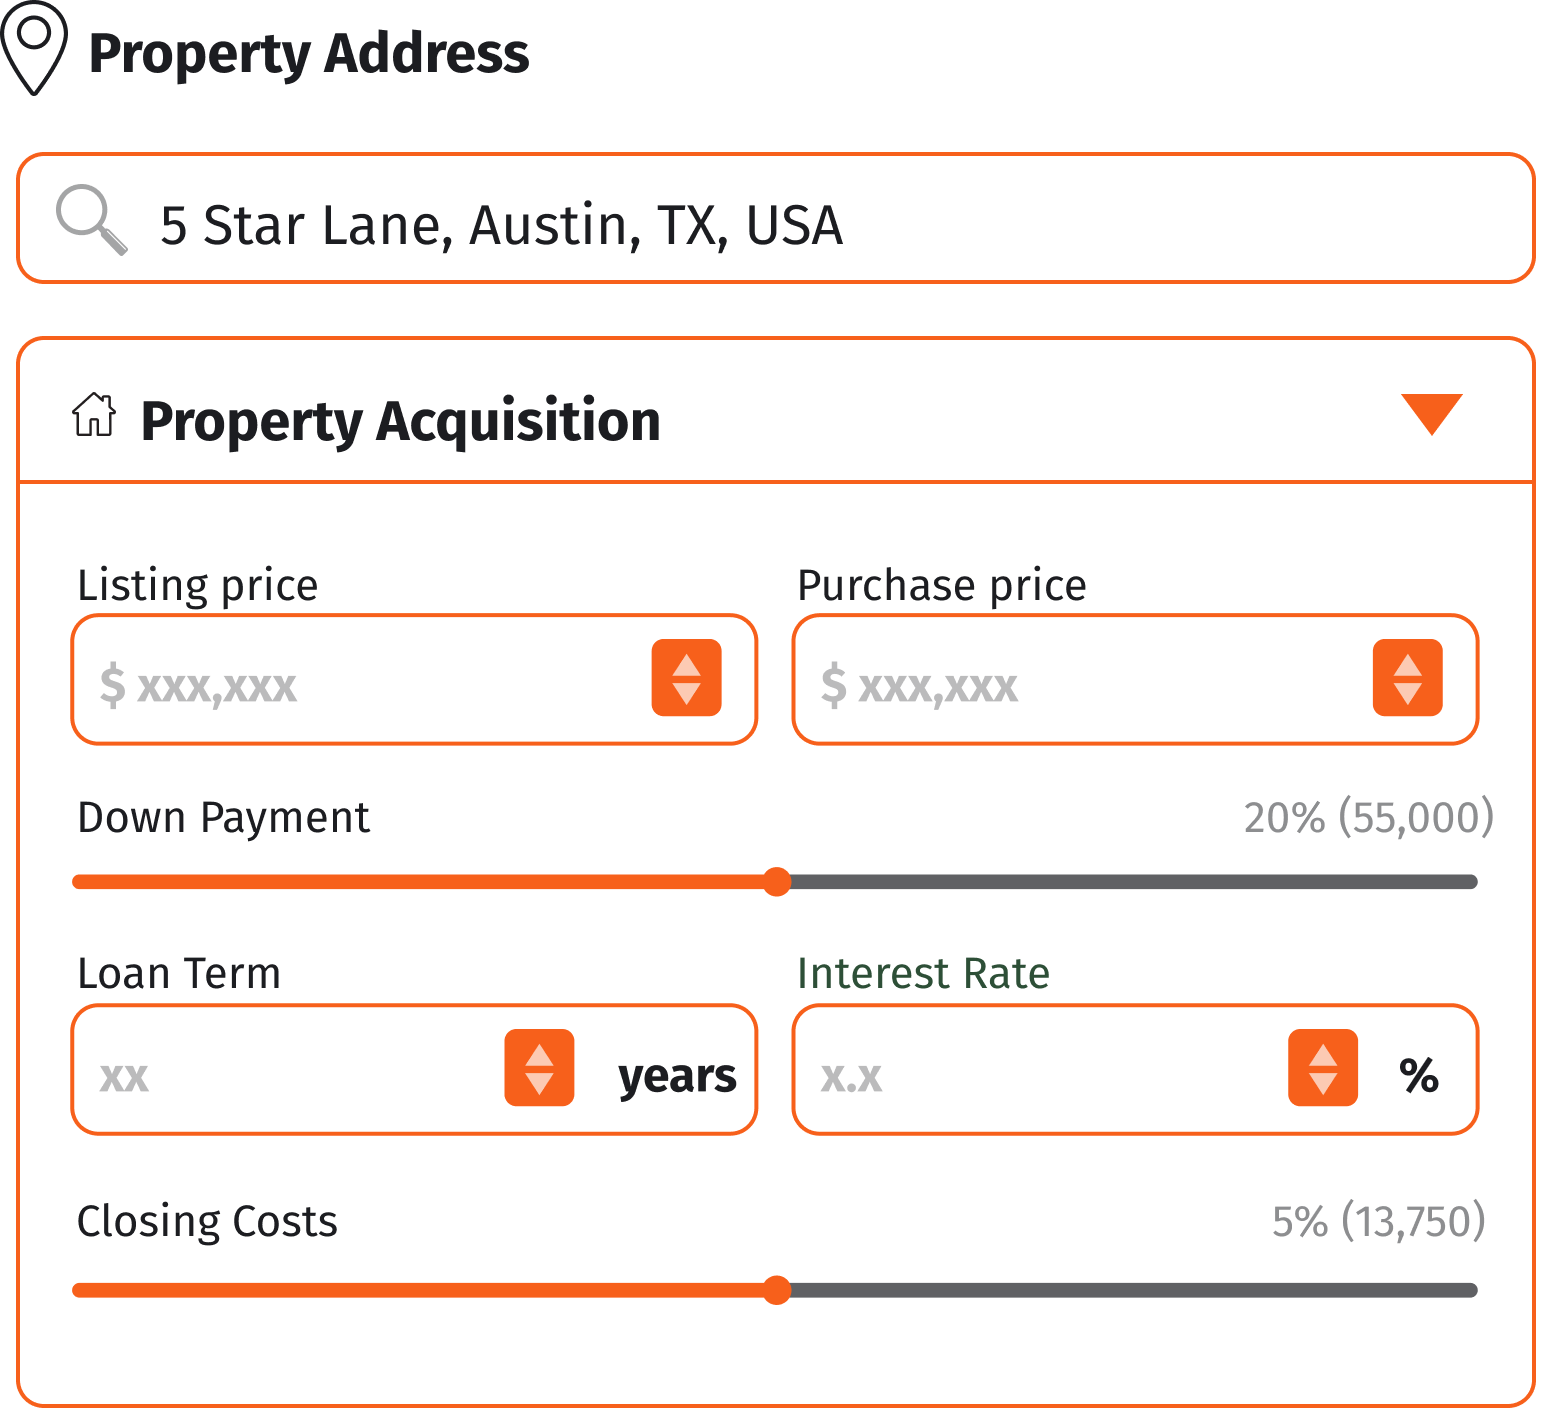This screenshot has width=1552, height=1408.
Task: Collapse the Property Acquisition section
Action: (1433, 415)
